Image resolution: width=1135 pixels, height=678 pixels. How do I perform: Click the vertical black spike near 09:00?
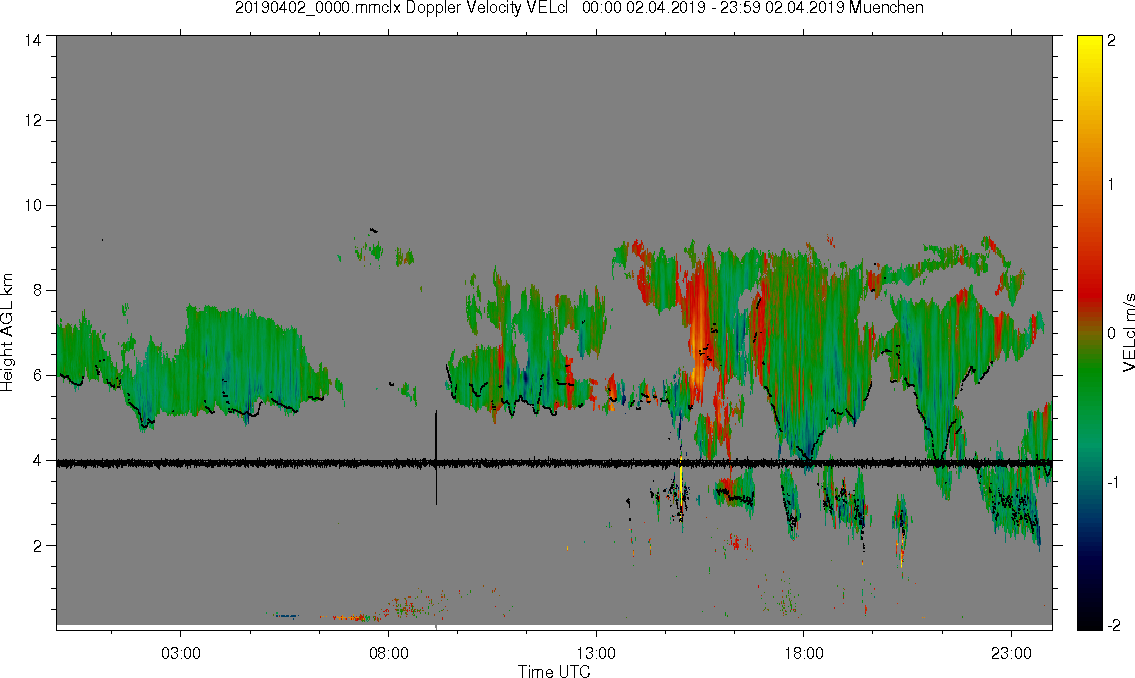tap(436, 457)
